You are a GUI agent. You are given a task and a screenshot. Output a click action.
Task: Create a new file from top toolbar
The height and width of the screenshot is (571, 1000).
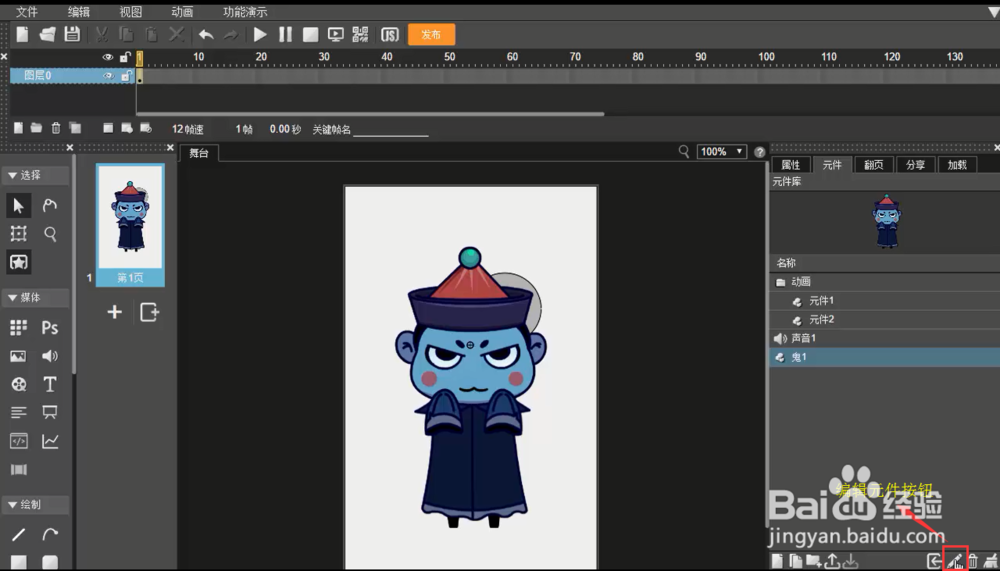click(22, 34)
